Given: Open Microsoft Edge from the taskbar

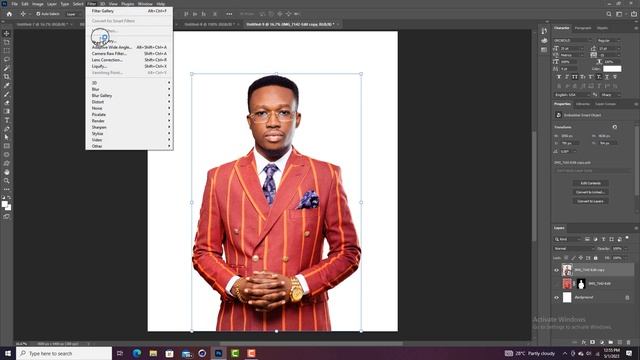Looking at the screenshot, I should [x=137, y=353].
